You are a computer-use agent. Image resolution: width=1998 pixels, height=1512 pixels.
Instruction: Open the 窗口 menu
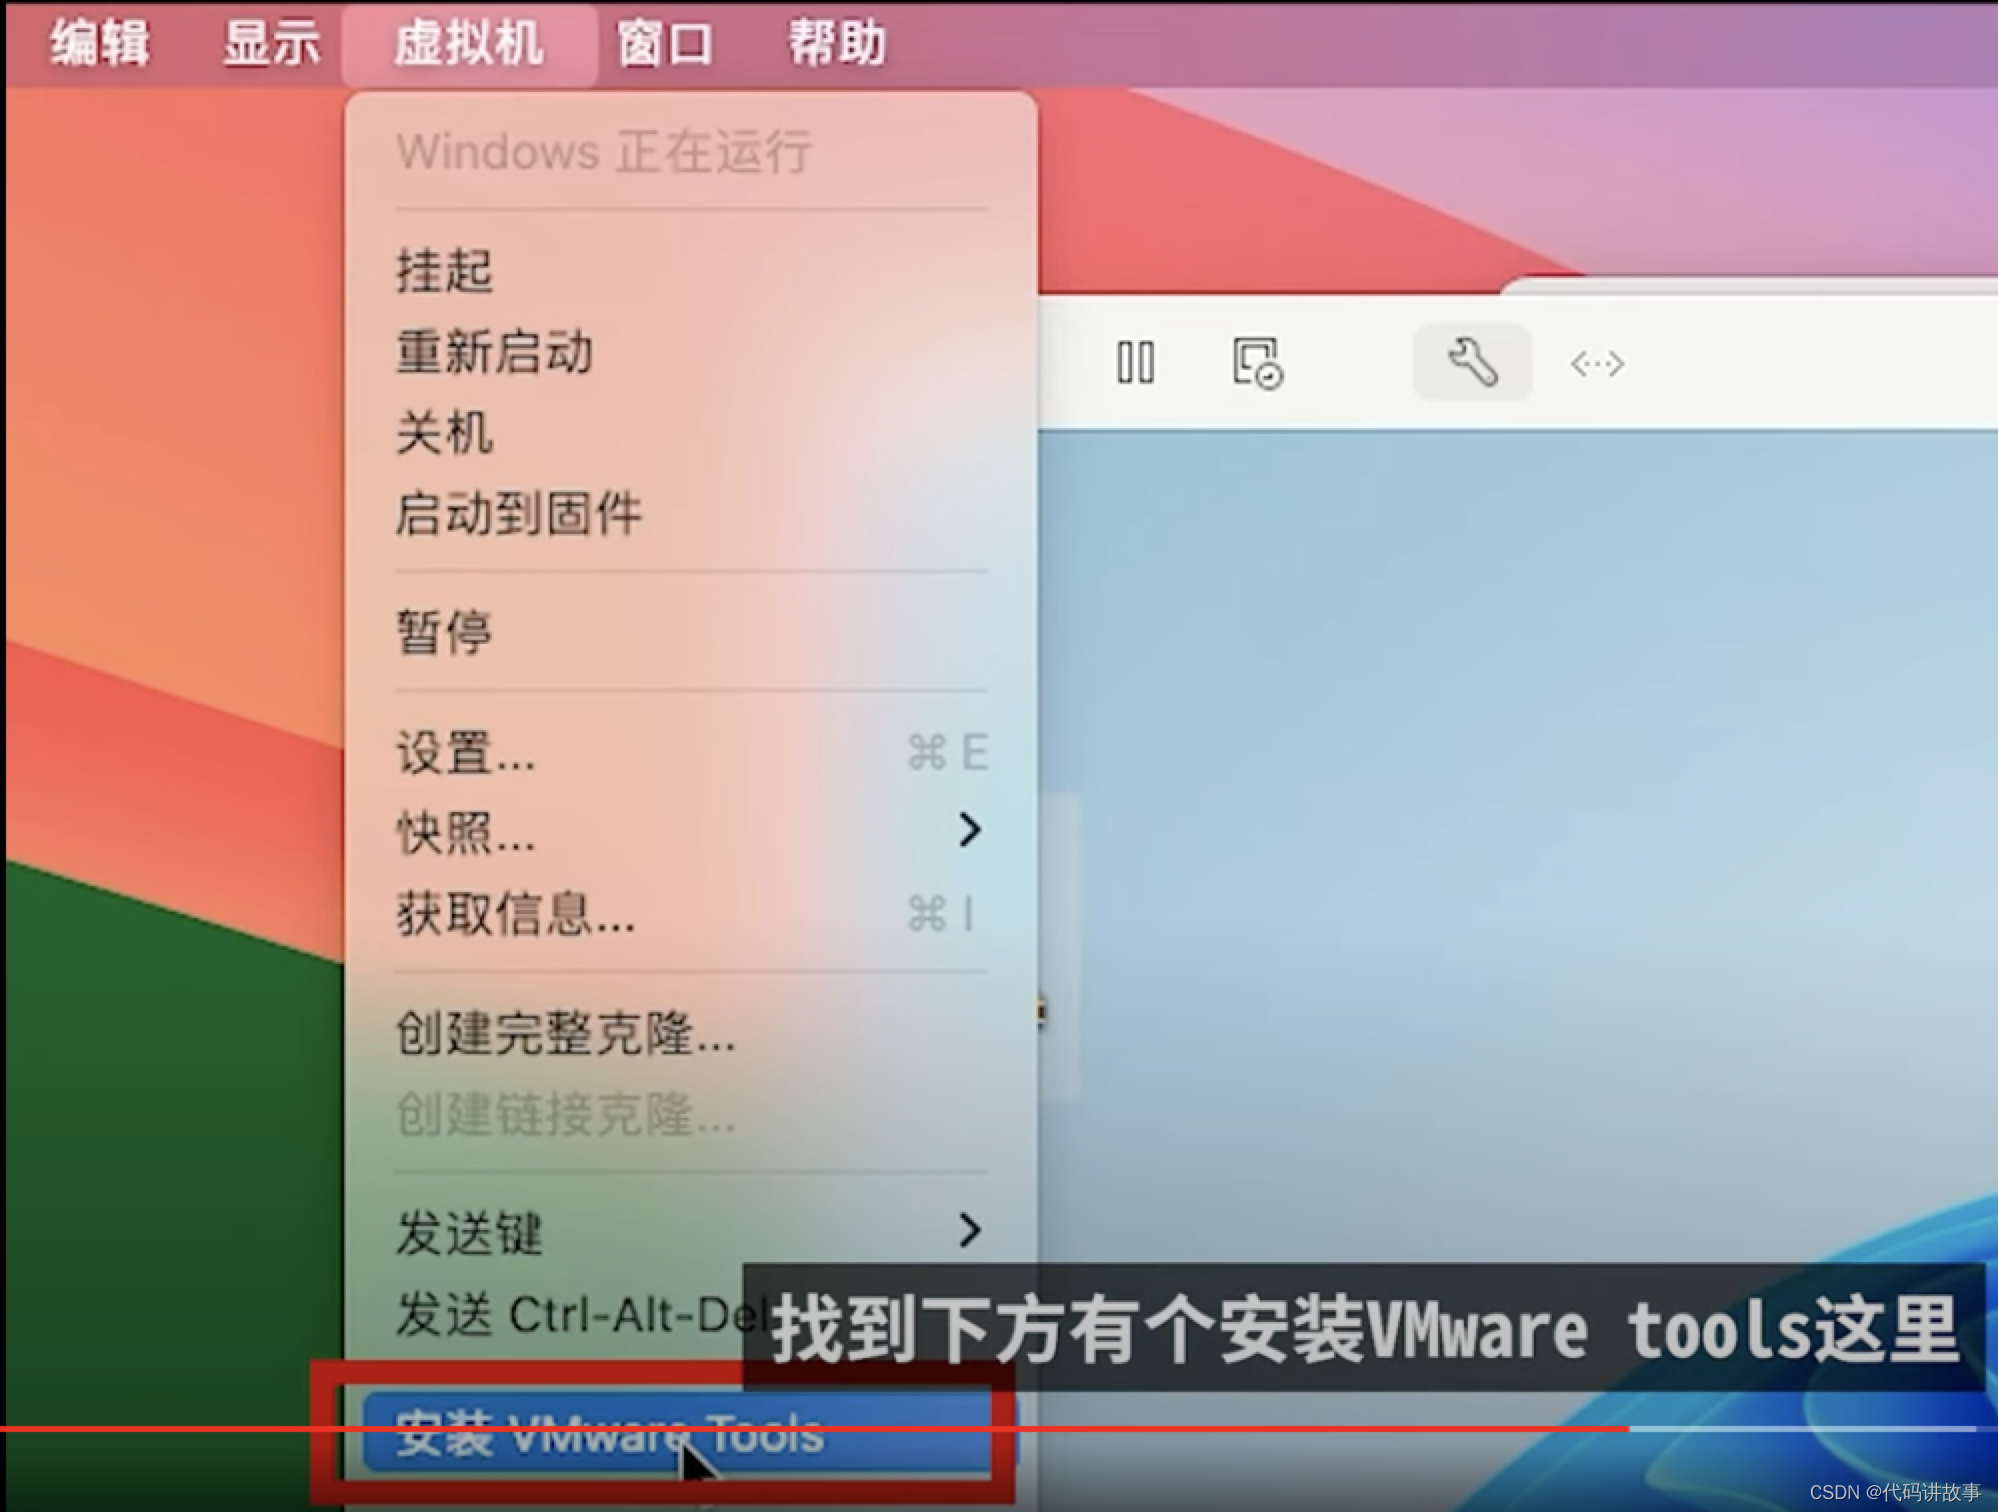[664, 44]
